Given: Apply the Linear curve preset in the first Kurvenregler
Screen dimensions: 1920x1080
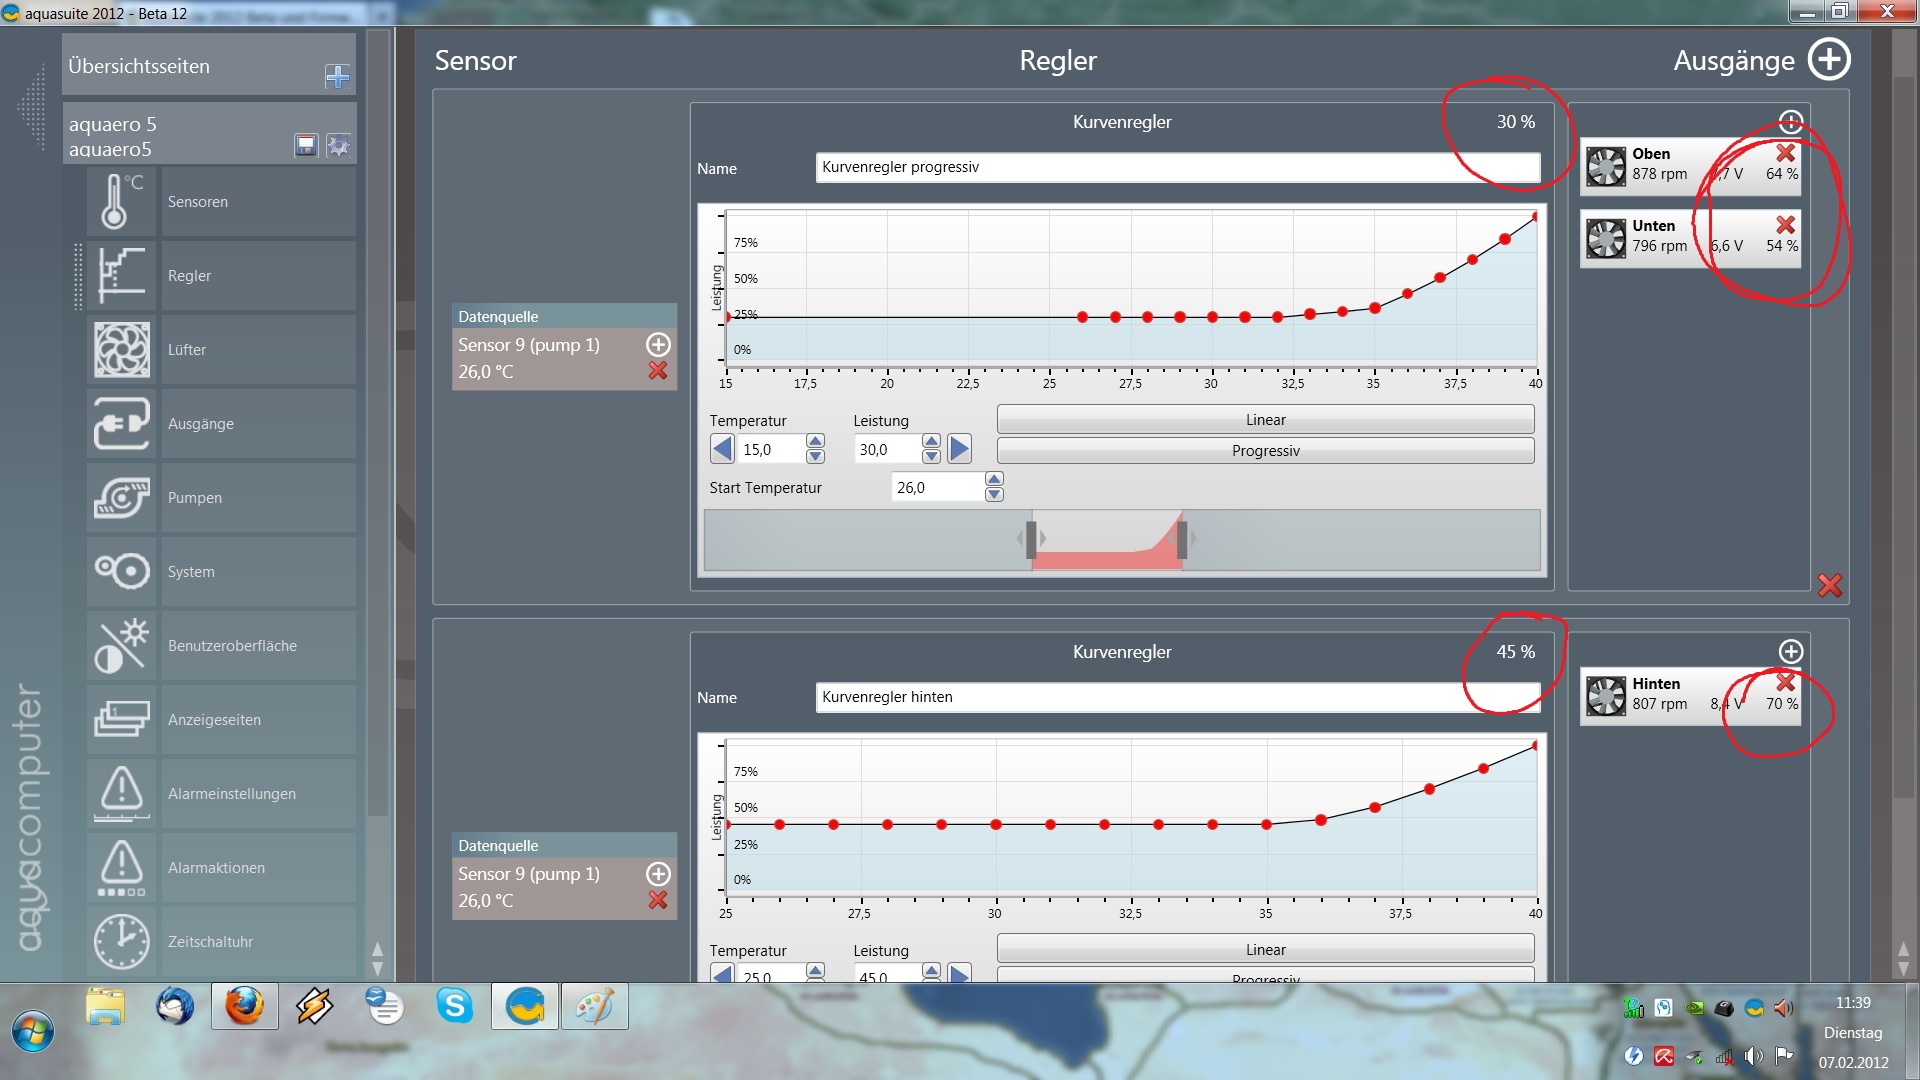Looking at the screenshot, I should click(1265, 419).
